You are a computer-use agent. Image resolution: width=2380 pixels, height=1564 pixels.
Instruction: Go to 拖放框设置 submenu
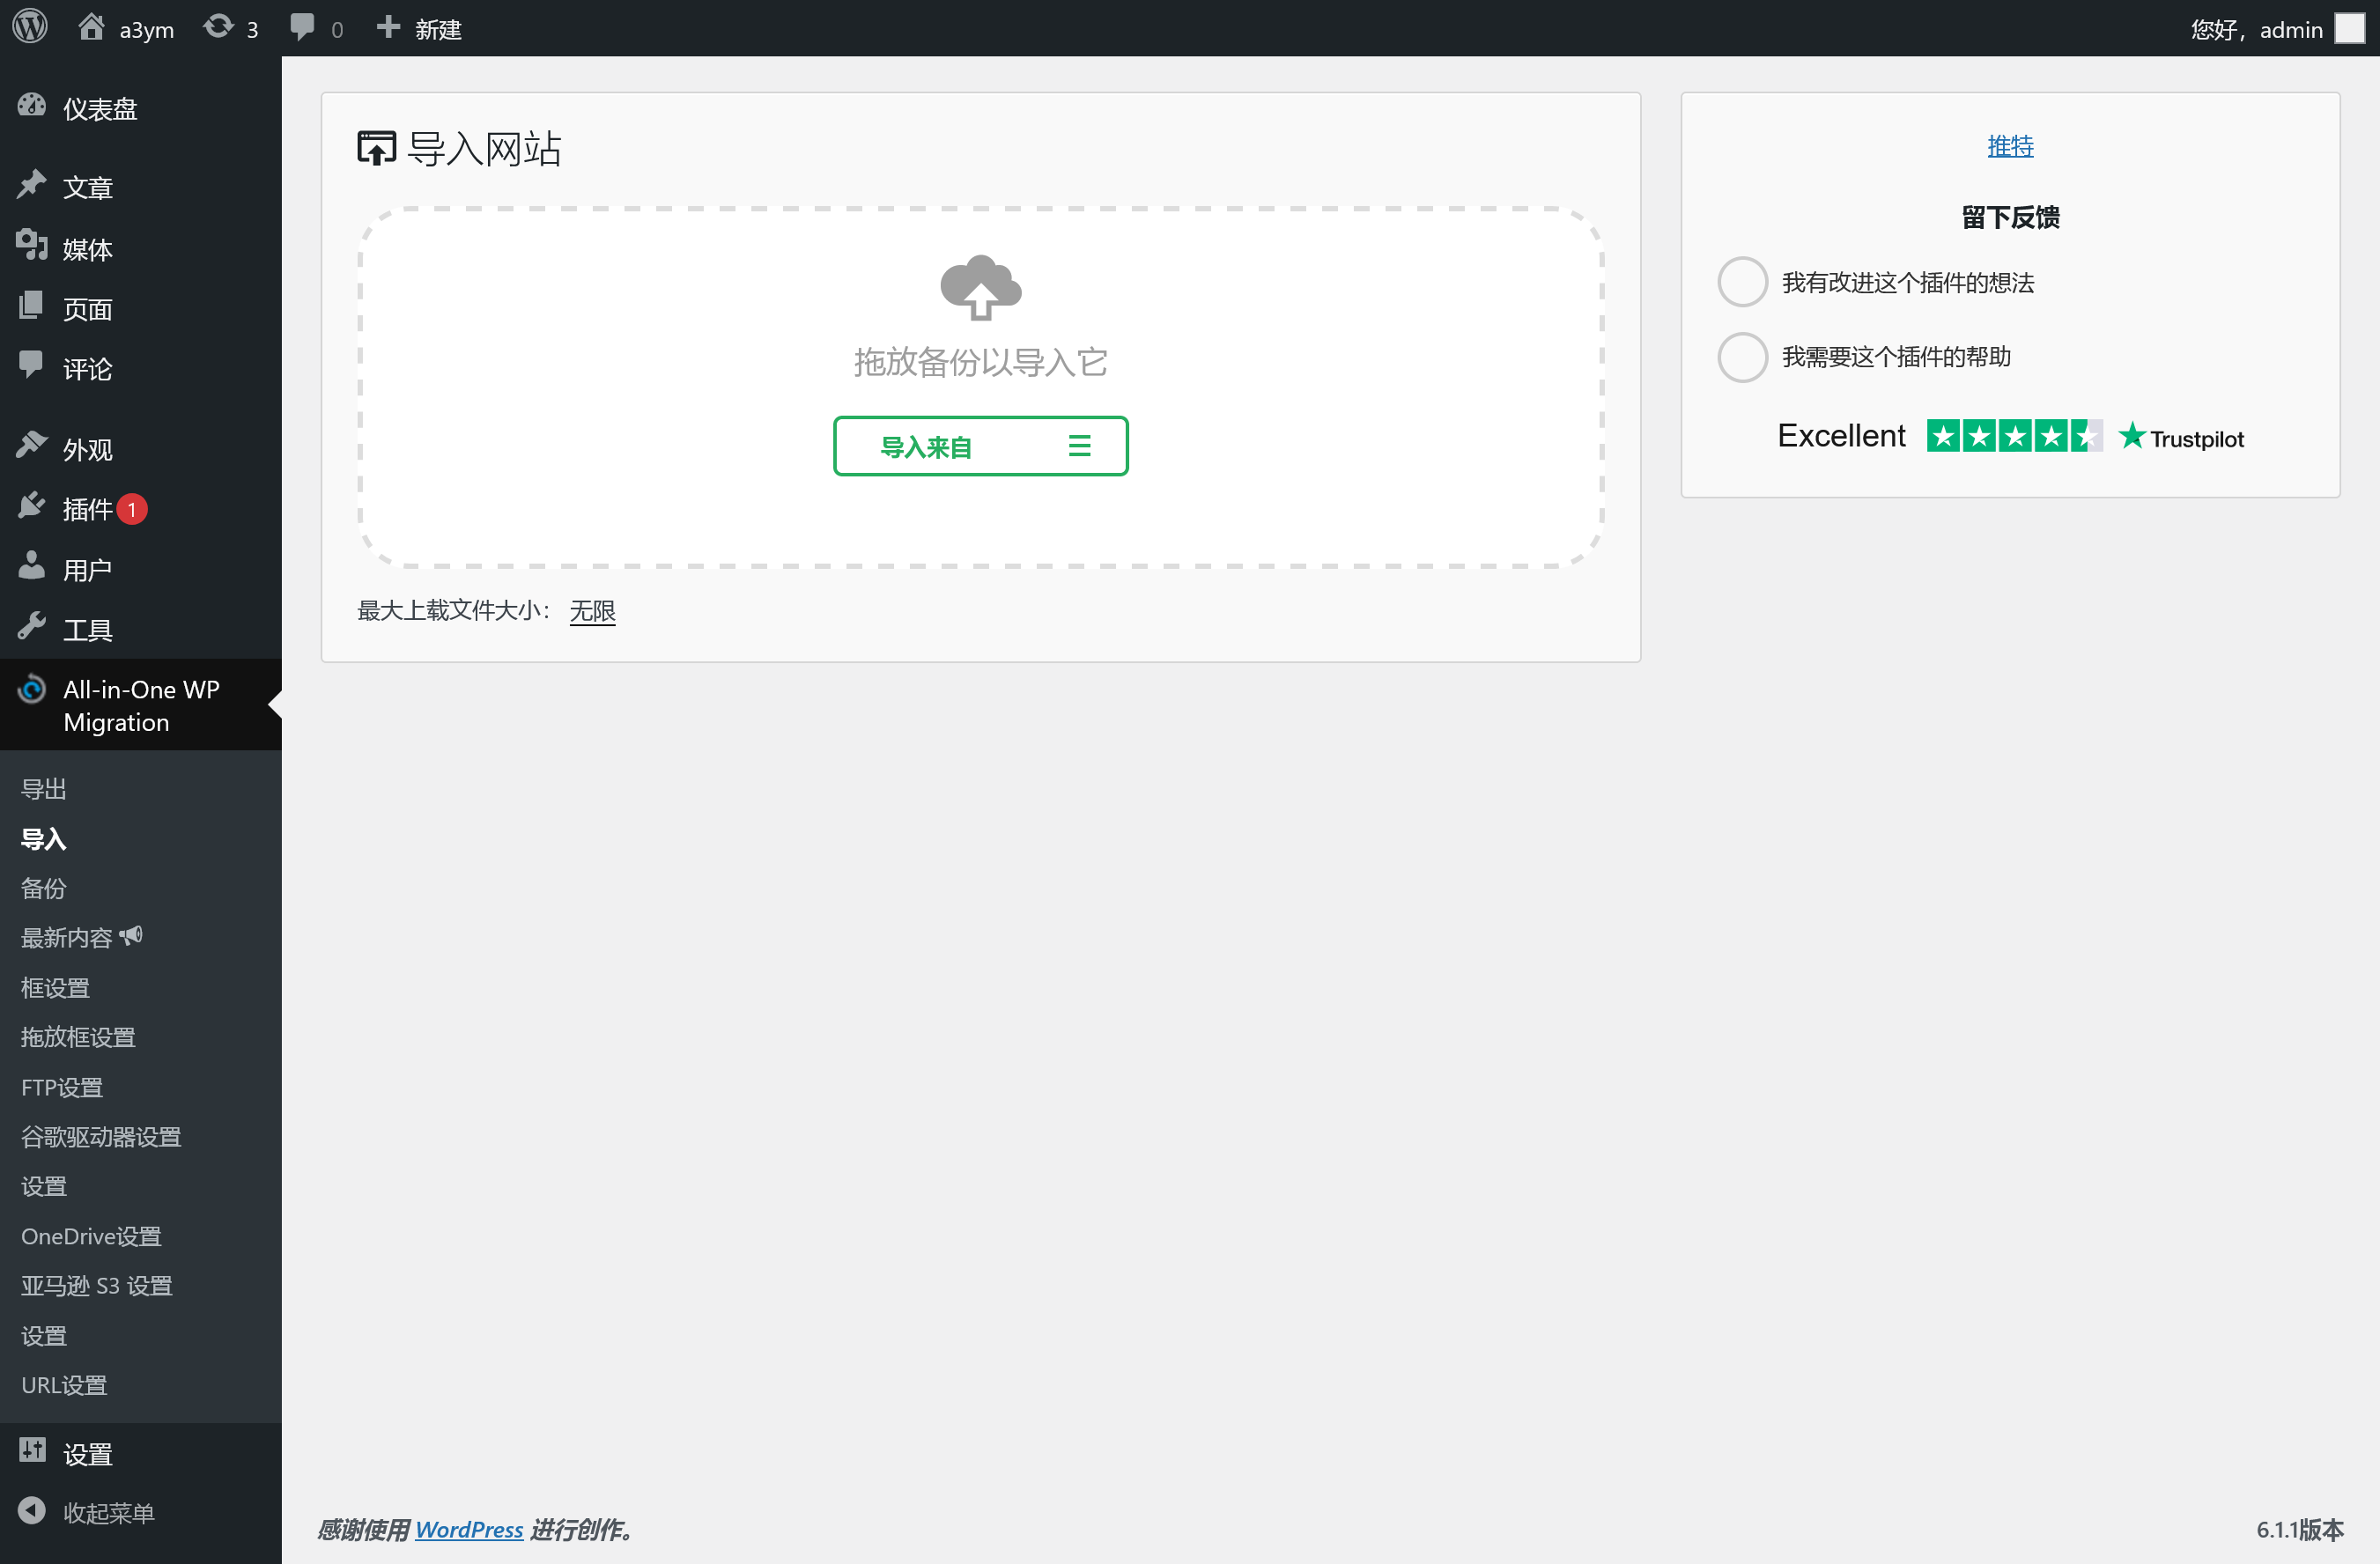point(78,1037)
